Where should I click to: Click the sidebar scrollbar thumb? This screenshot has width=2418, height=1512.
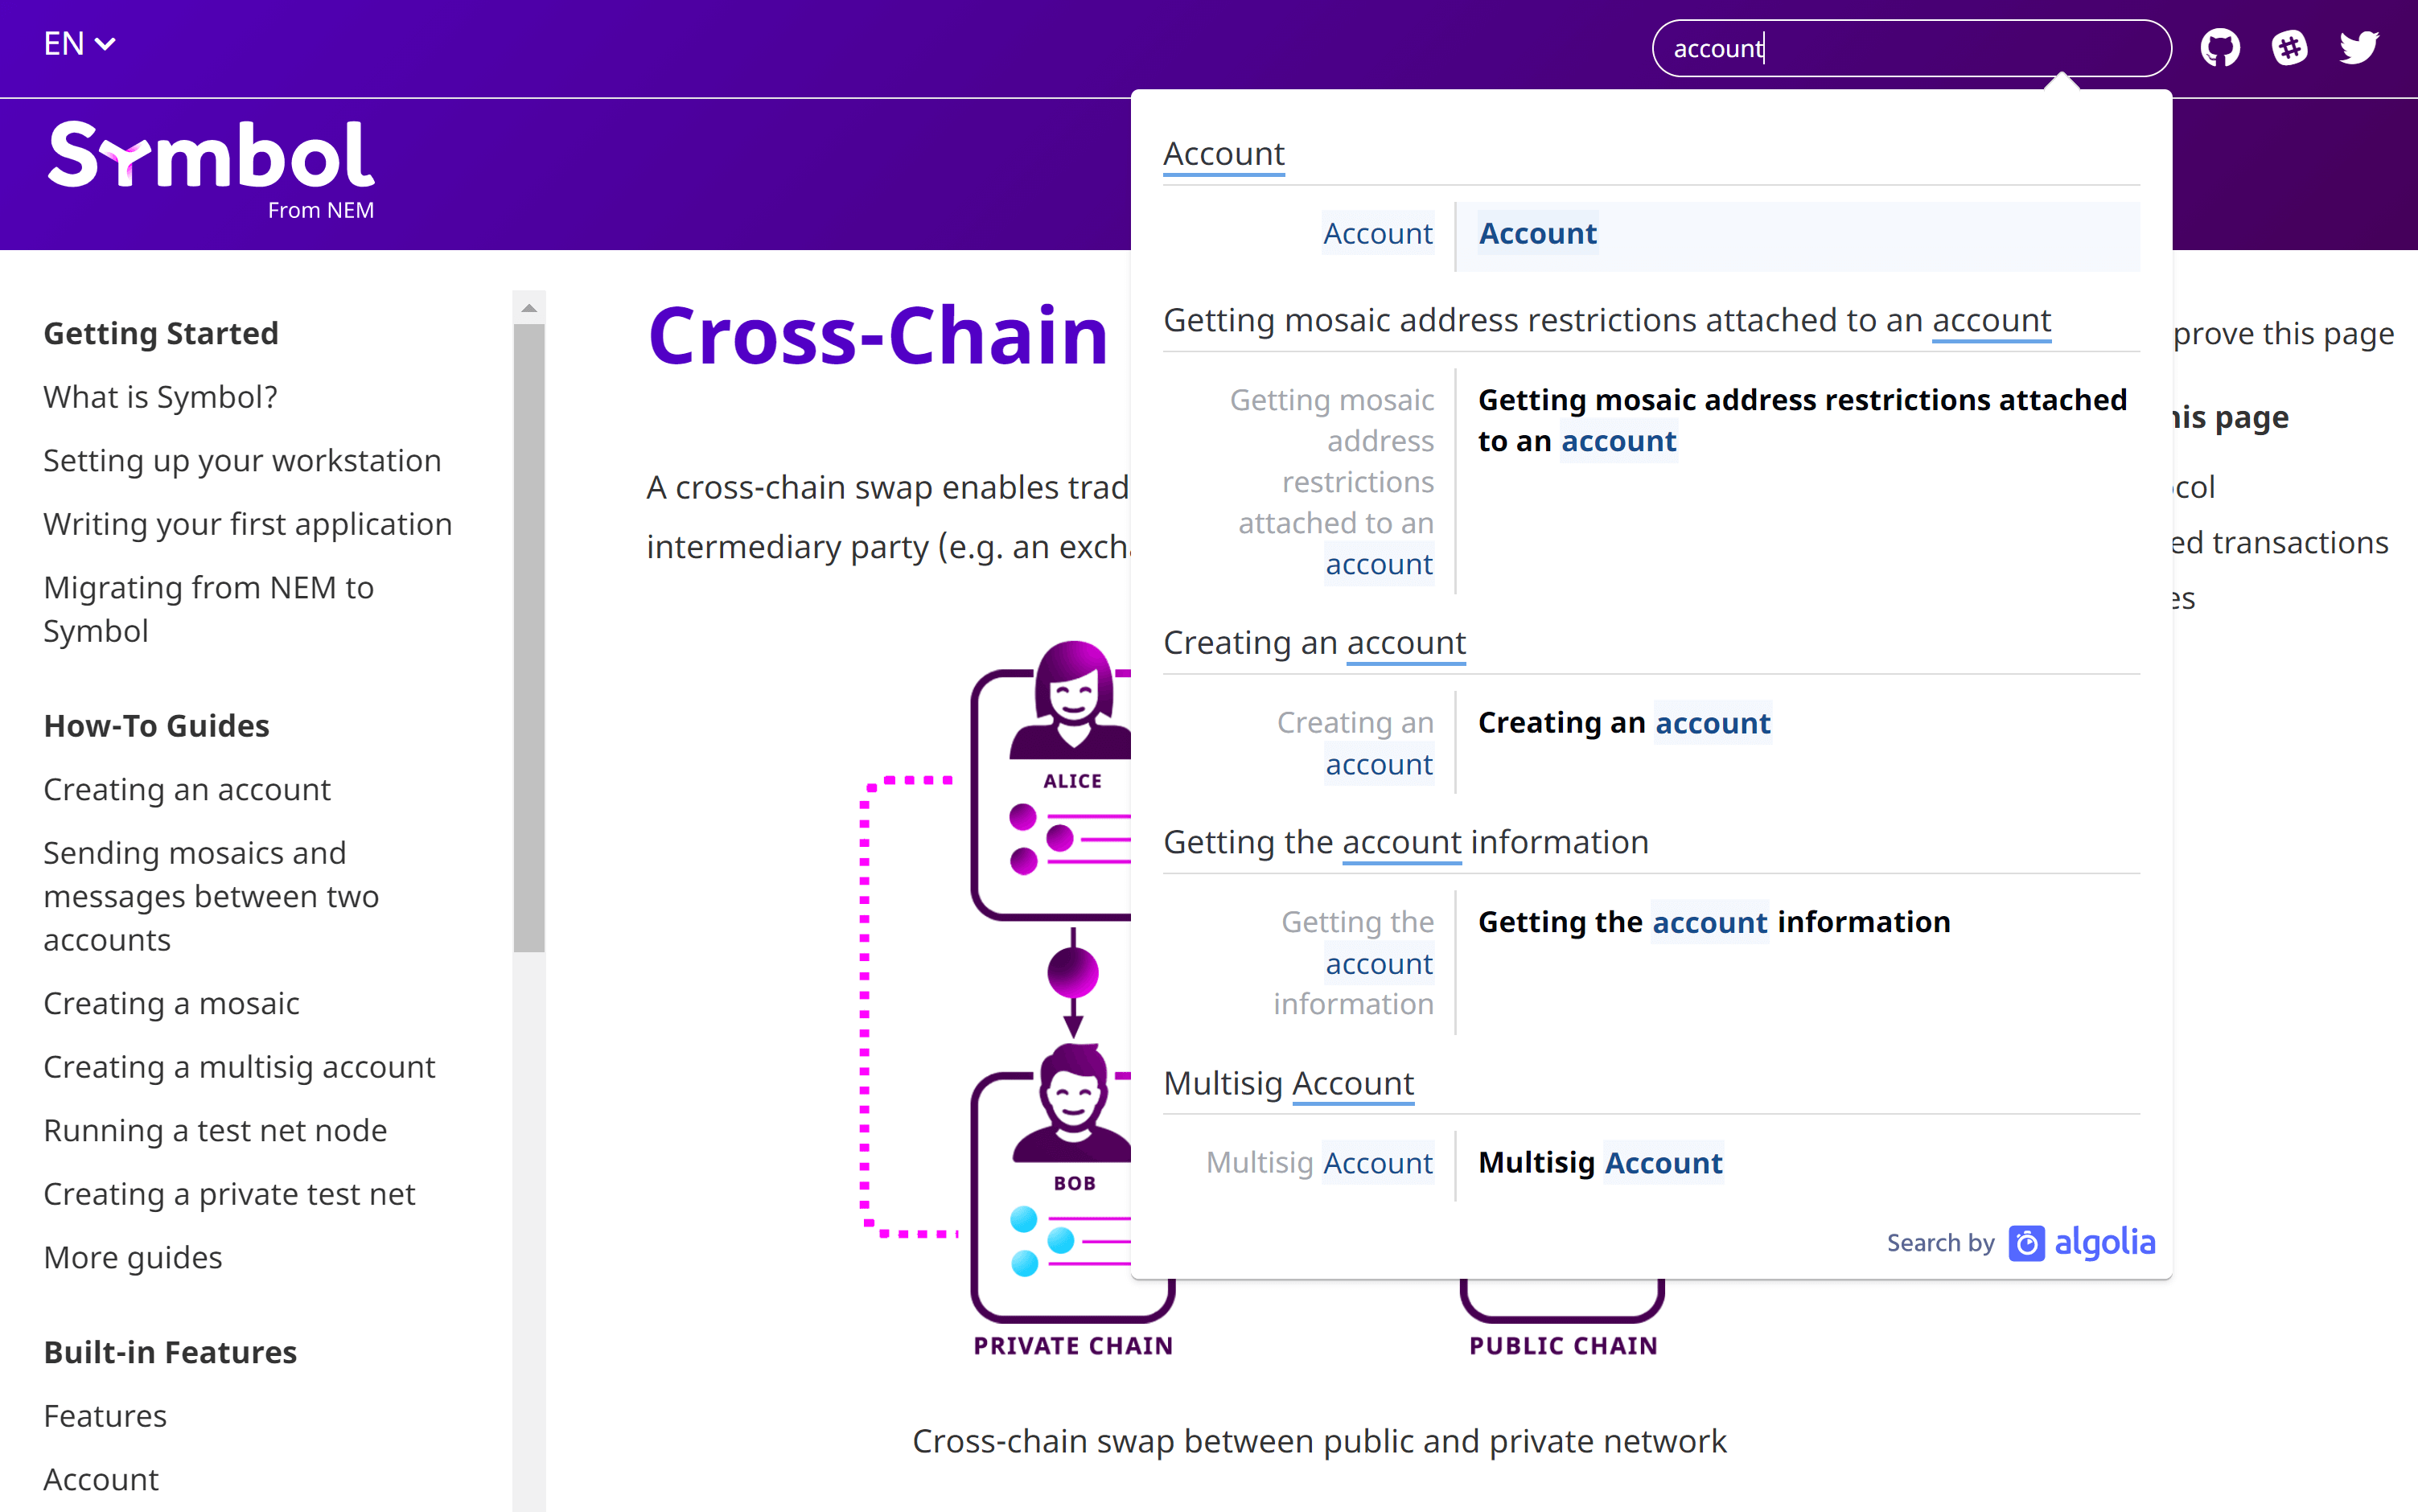pos(529,640)
